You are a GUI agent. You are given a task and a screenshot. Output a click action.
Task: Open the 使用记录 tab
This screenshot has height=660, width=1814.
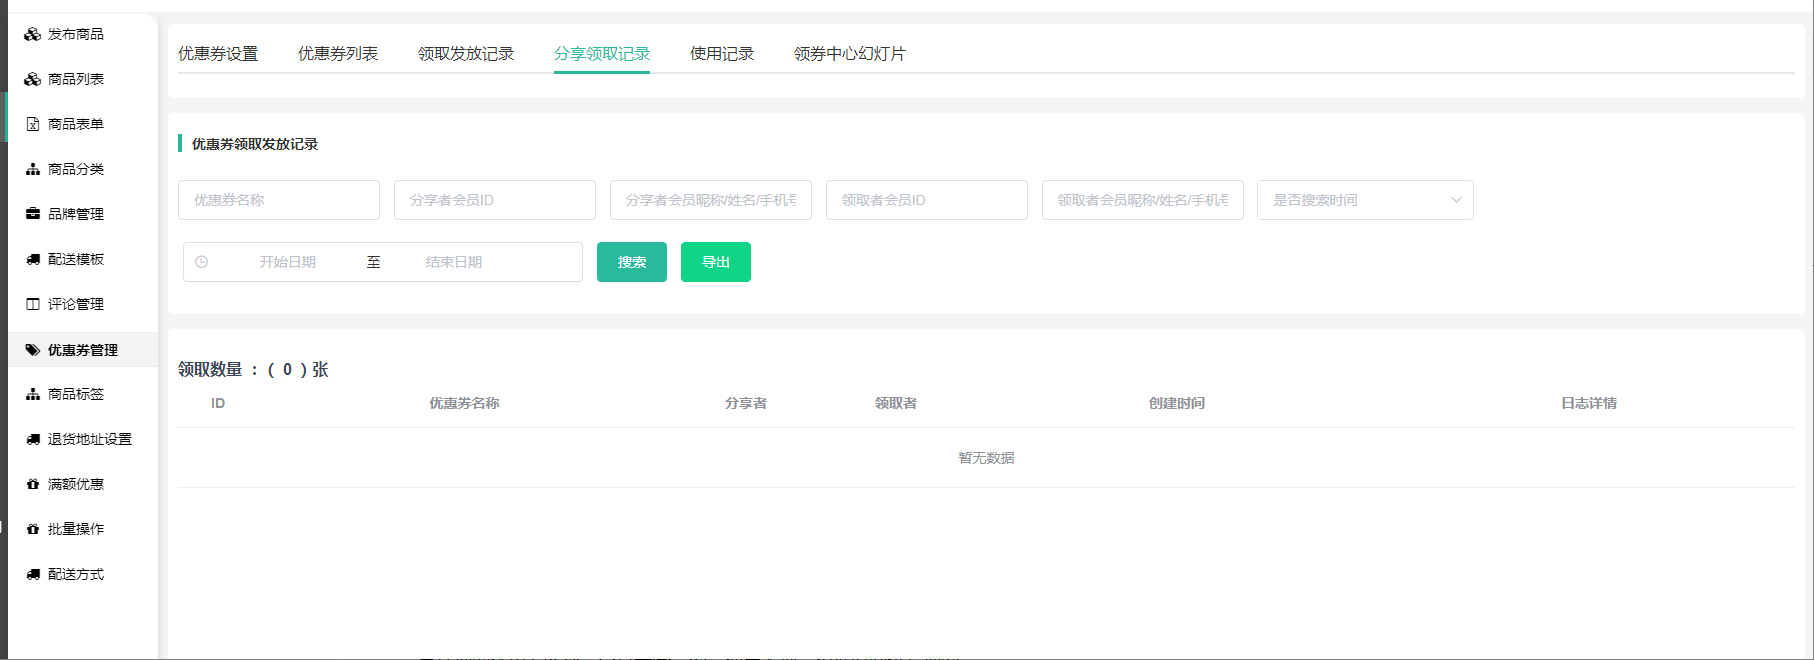tap(722, 54)
